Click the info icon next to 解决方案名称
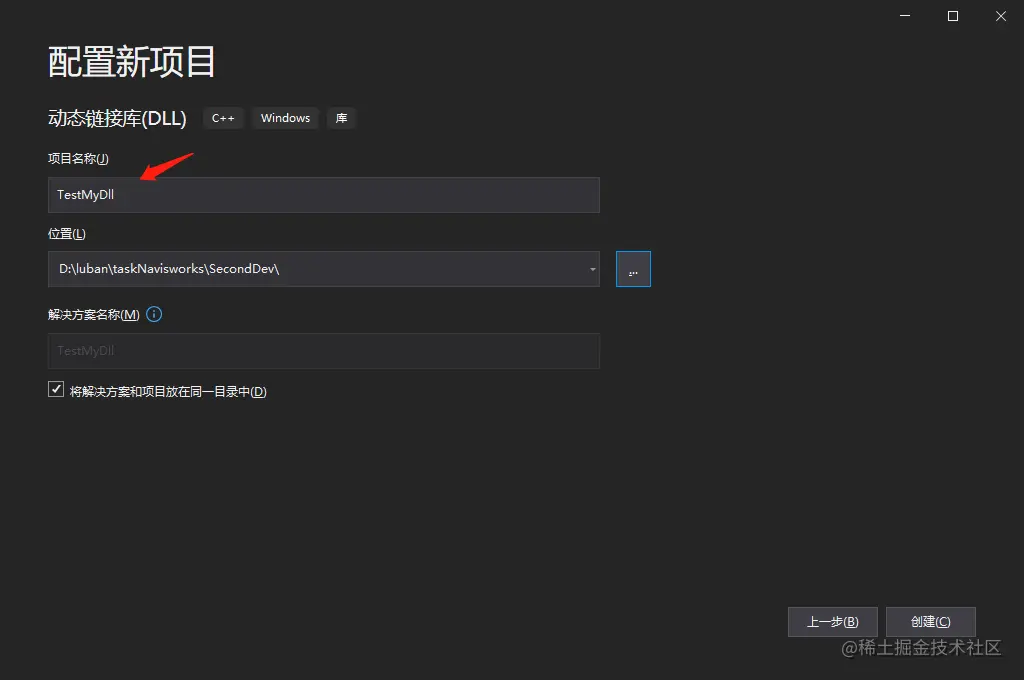Viewport: 1024px width, 680px height. click(153, 314)
